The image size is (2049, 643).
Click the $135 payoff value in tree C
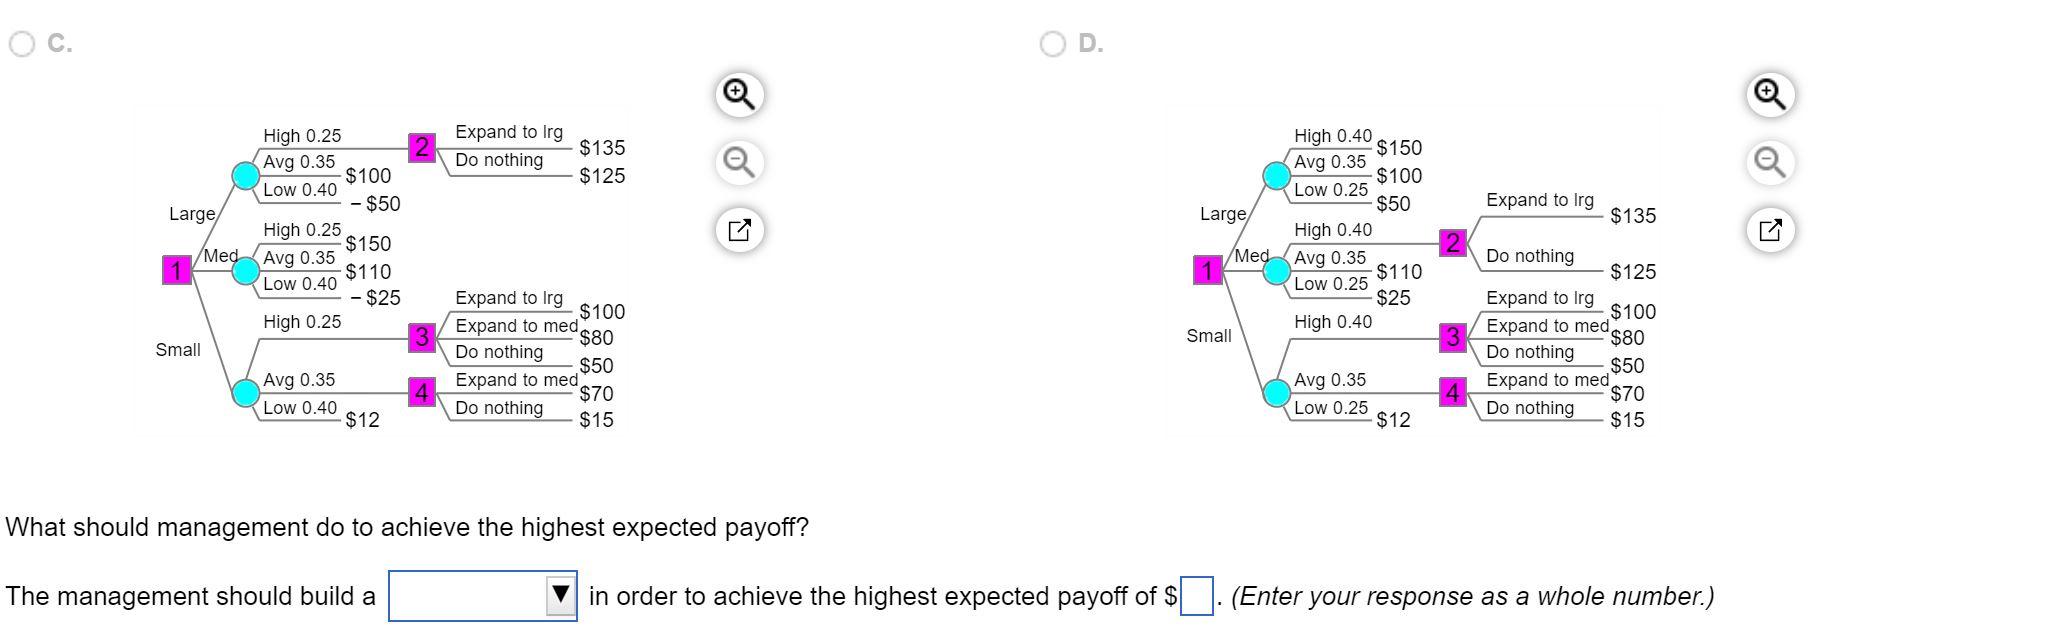pyautogui.click(x=601, y=147)
